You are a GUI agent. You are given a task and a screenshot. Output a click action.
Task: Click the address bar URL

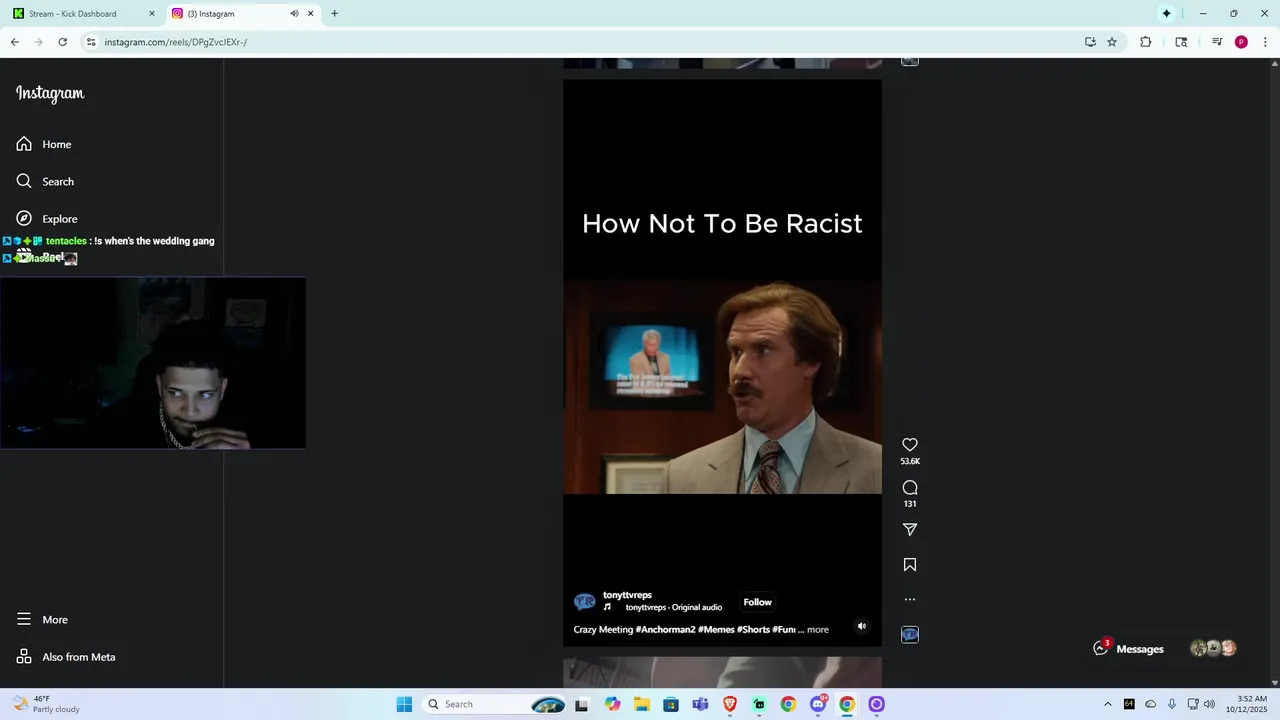point(176,42)
